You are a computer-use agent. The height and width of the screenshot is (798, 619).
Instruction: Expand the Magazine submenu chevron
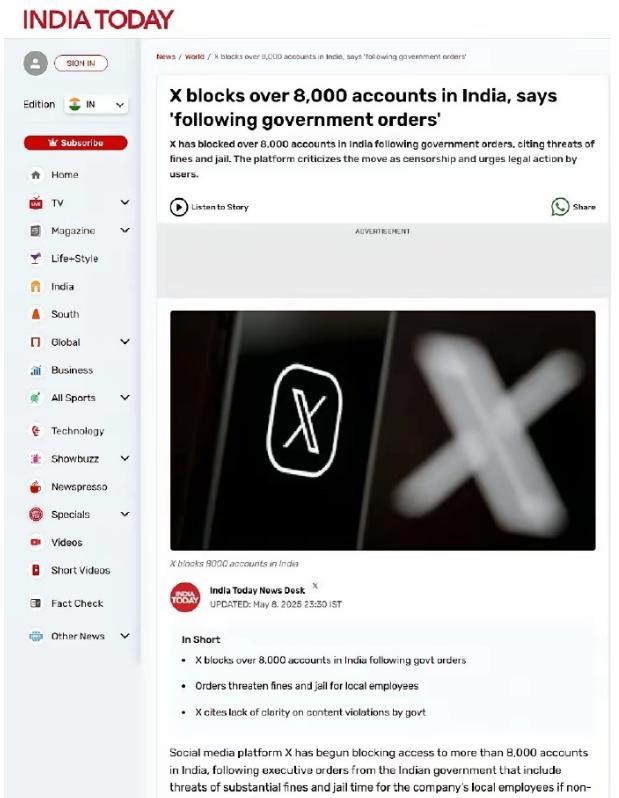click(125, 231)
